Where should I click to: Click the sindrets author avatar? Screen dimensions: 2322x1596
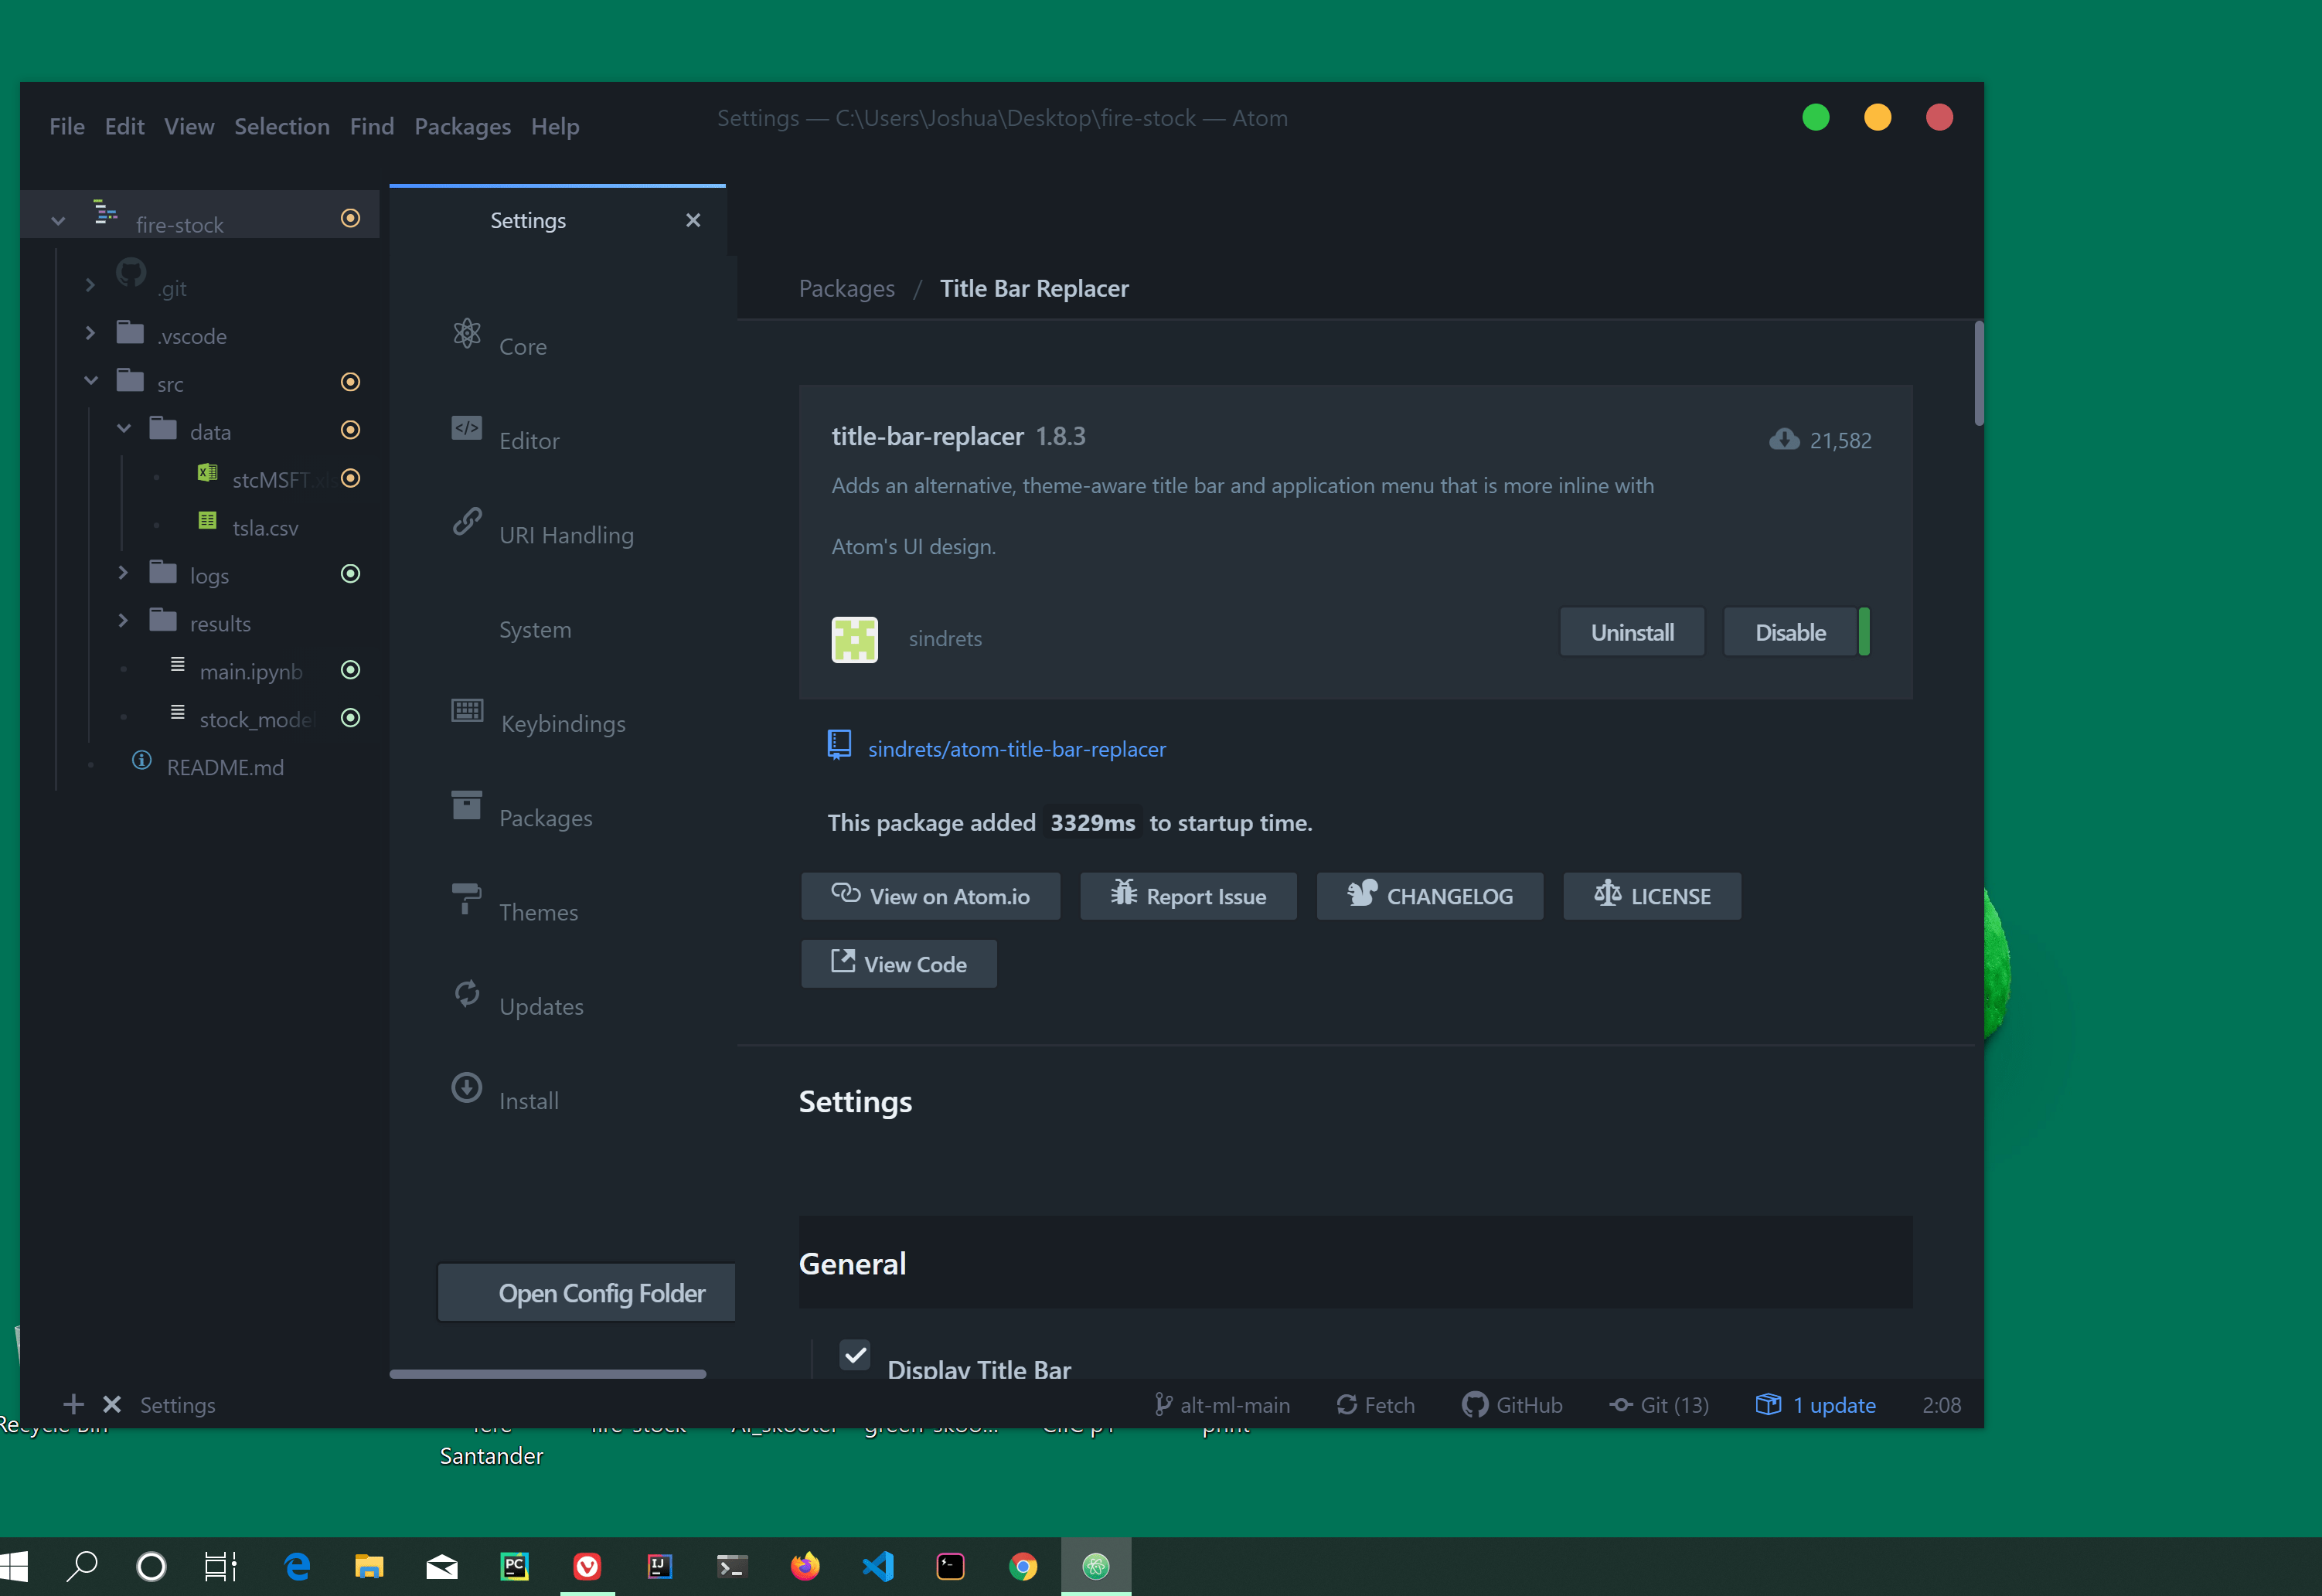pyautogui.click(x=855, y=639)
